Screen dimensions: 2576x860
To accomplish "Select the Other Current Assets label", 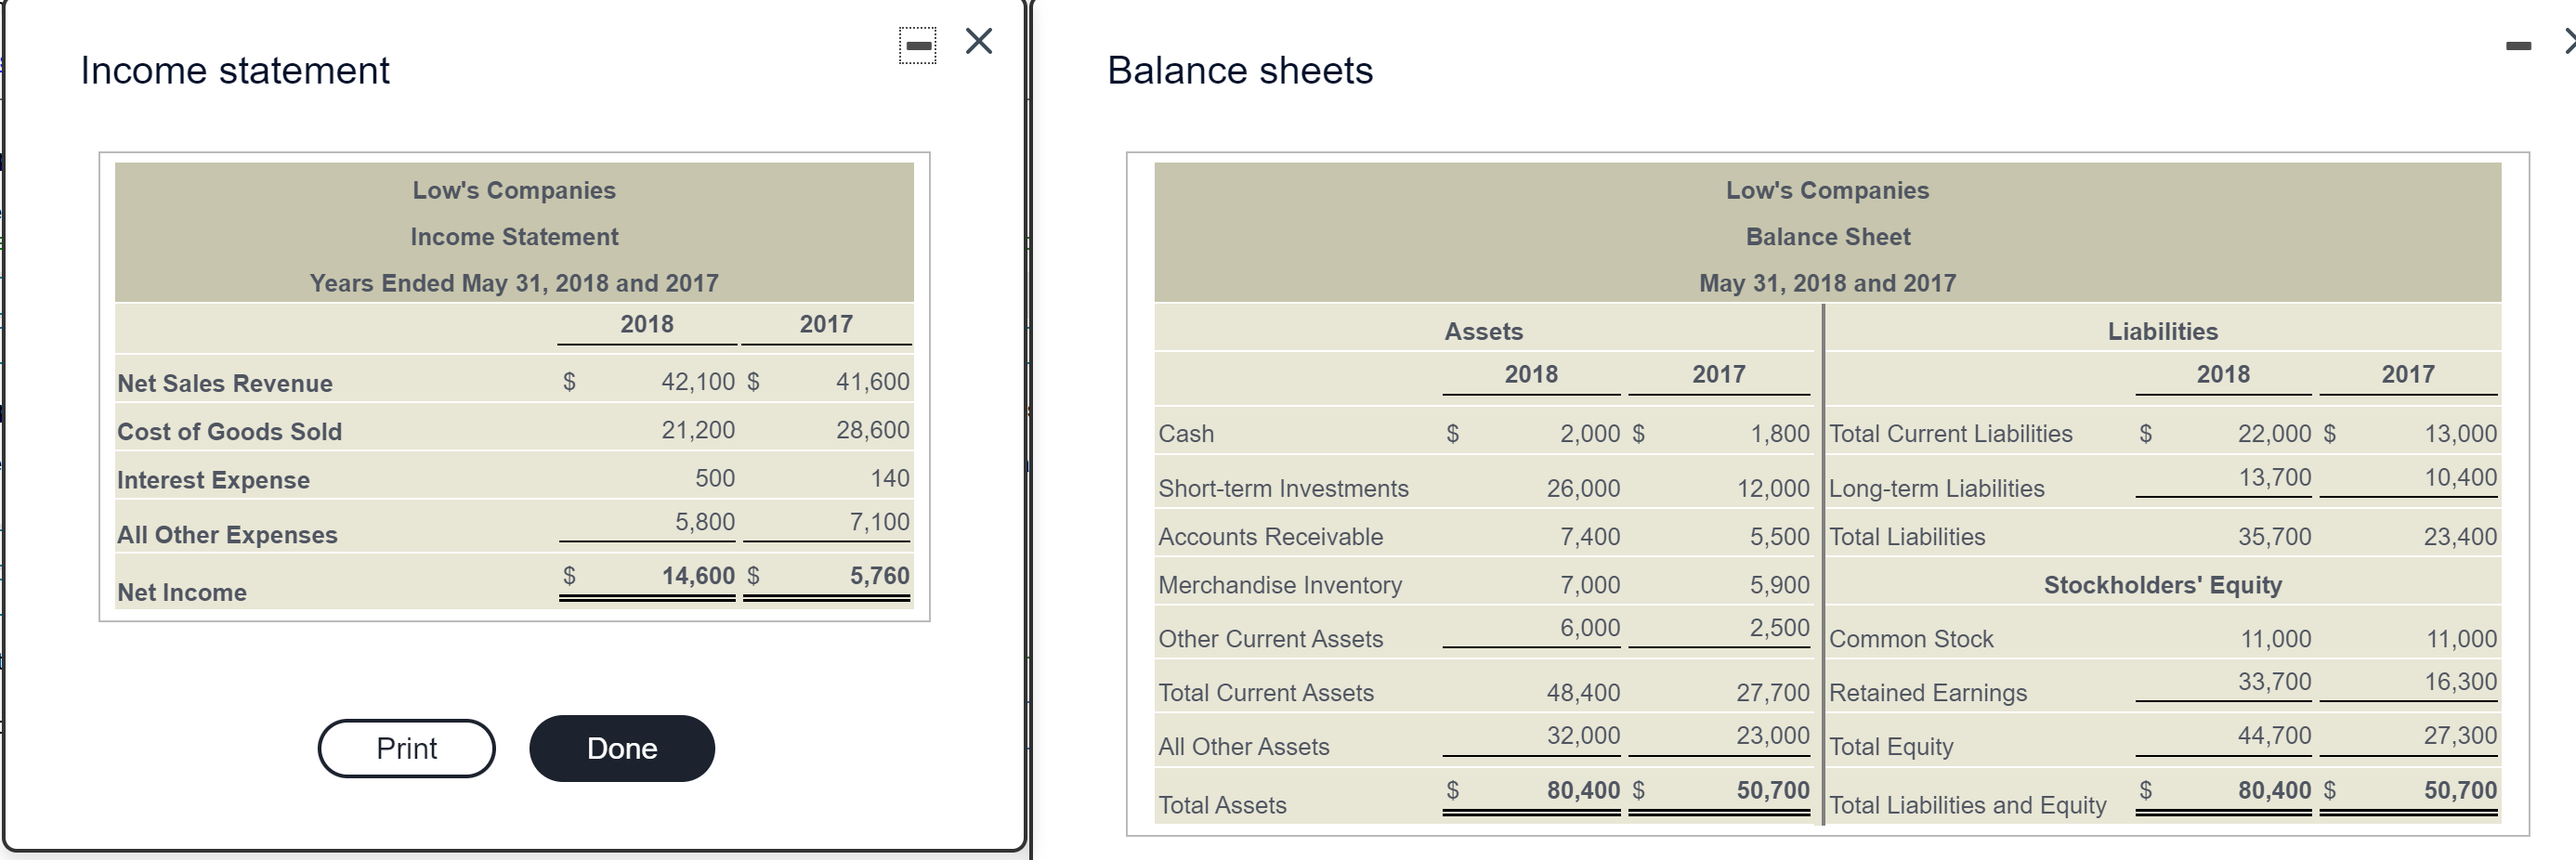I will click(x=1270, y=639).
